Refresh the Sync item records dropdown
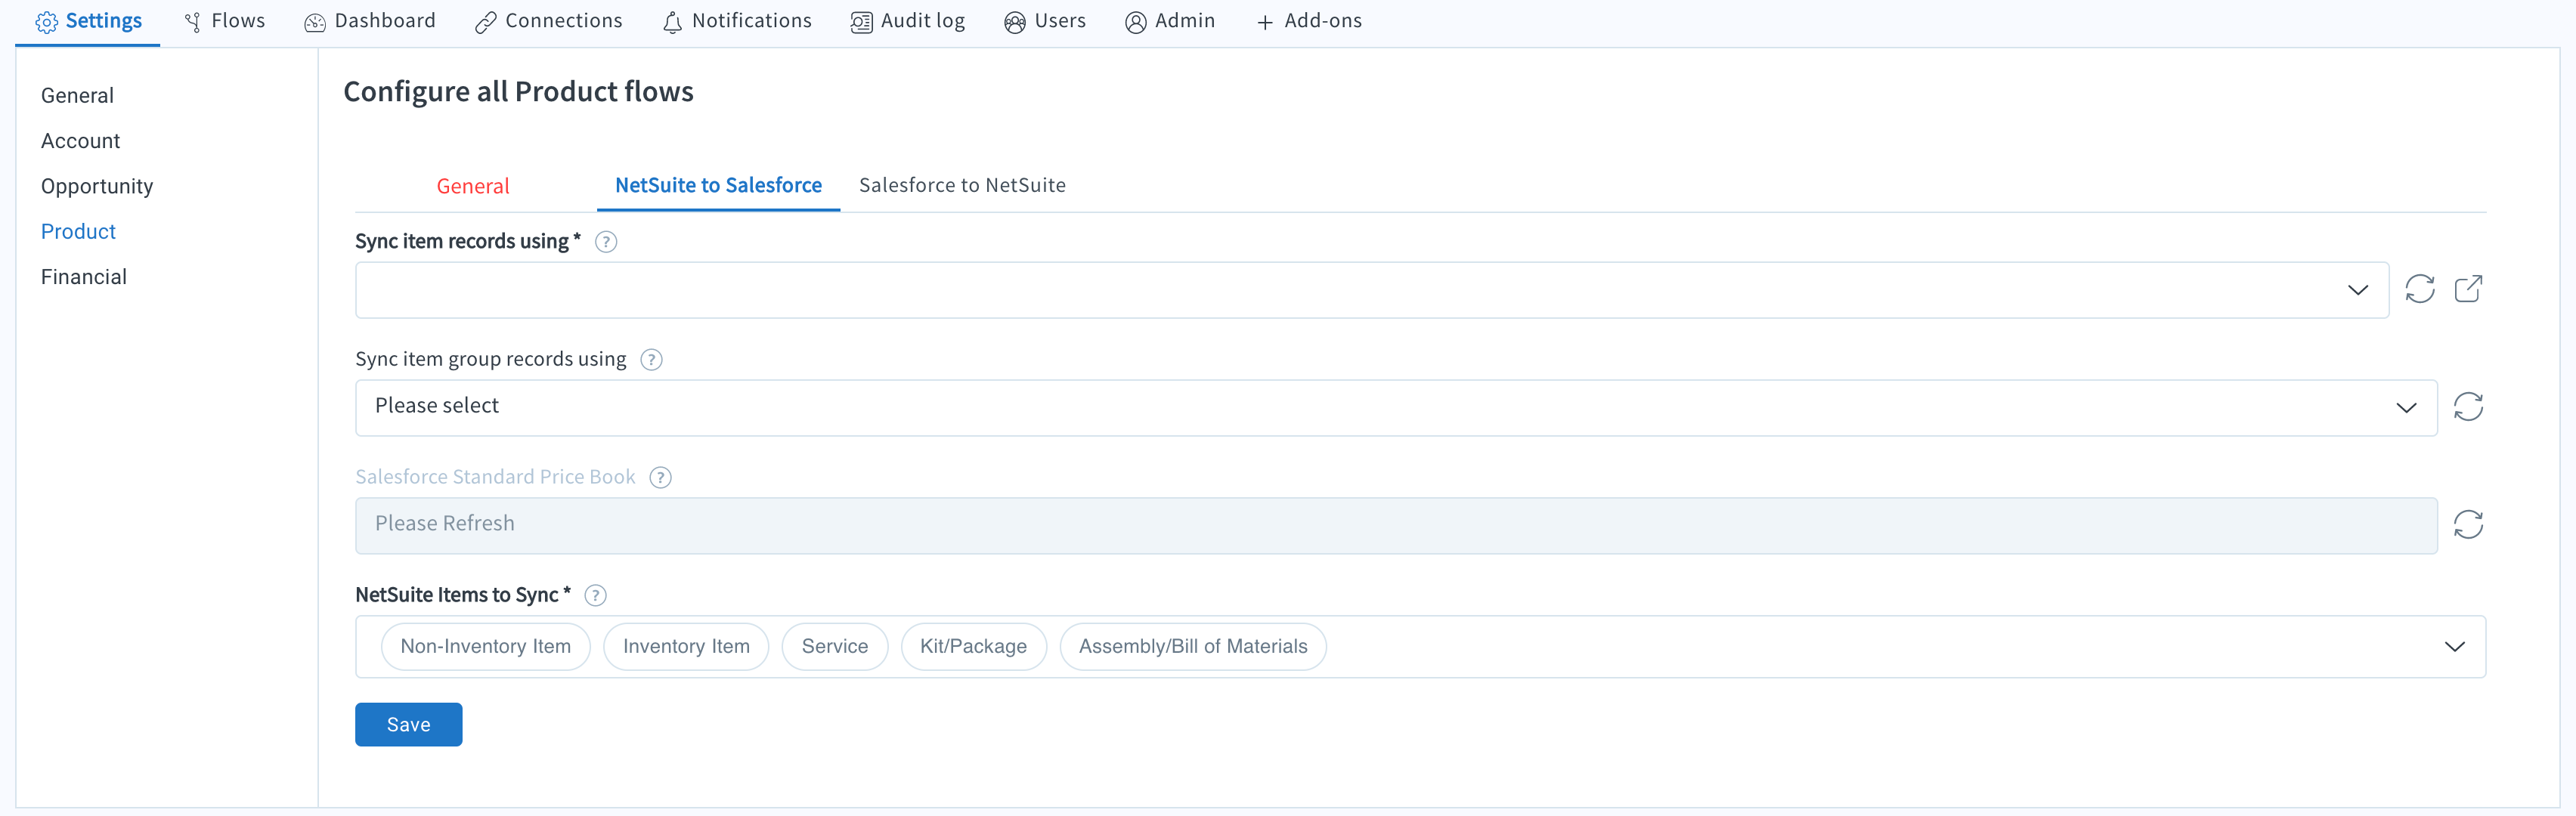 point(2419,289)
